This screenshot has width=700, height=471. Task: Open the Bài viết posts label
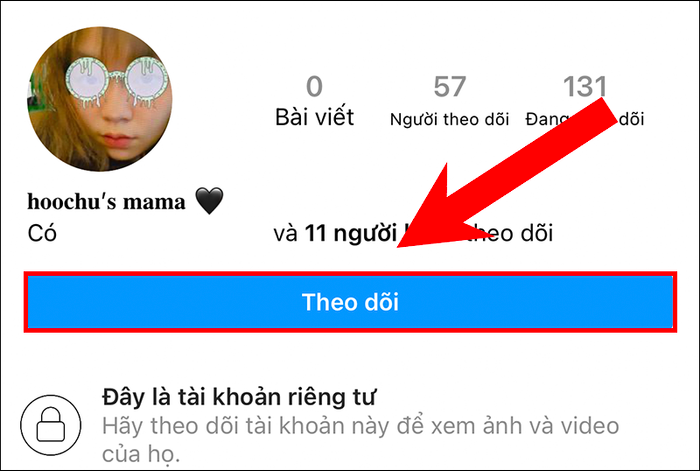[314, 117]
